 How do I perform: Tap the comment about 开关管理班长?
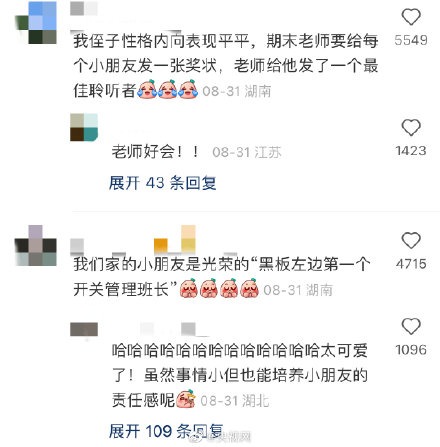(222, 276)
